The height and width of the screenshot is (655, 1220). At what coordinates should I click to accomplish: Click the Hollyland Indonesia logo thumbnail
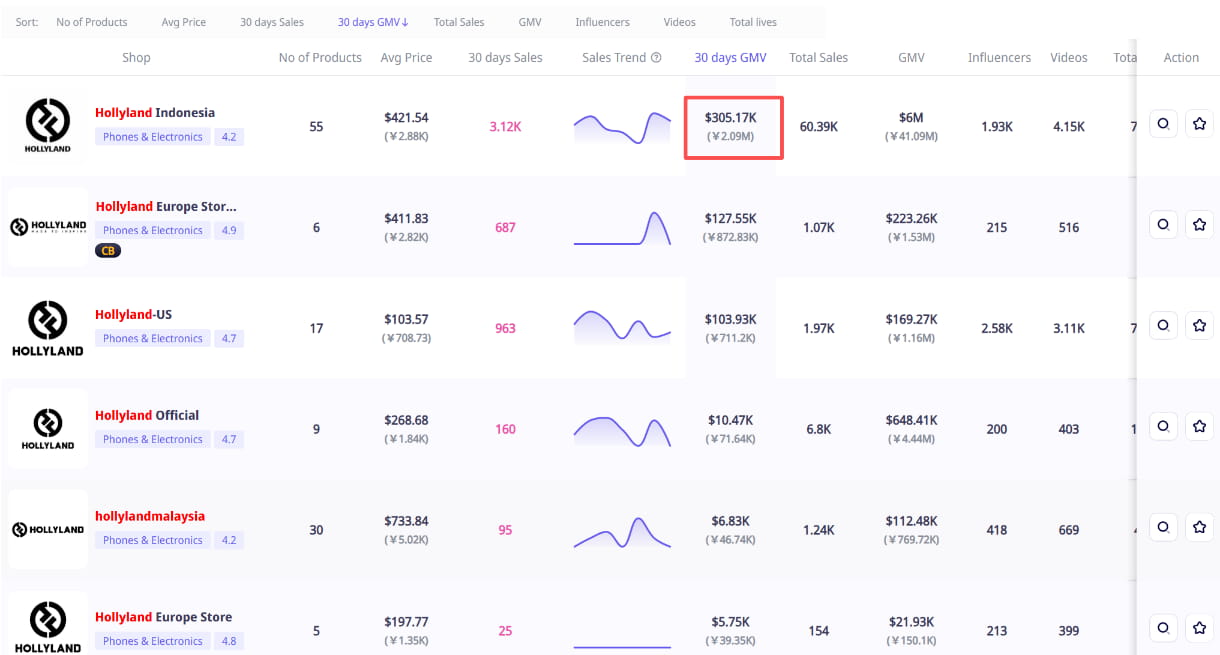coord(48,126)
